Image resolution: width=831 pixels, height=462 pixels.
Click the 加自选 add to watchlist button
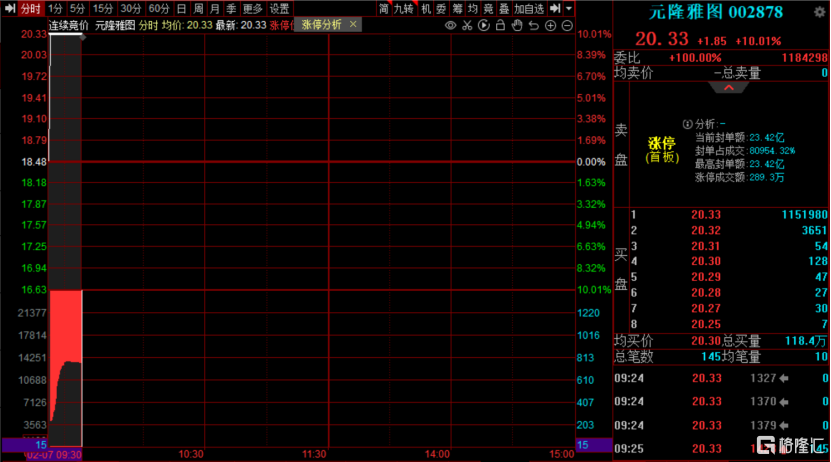pyautogui.click(x=530, y=8)
